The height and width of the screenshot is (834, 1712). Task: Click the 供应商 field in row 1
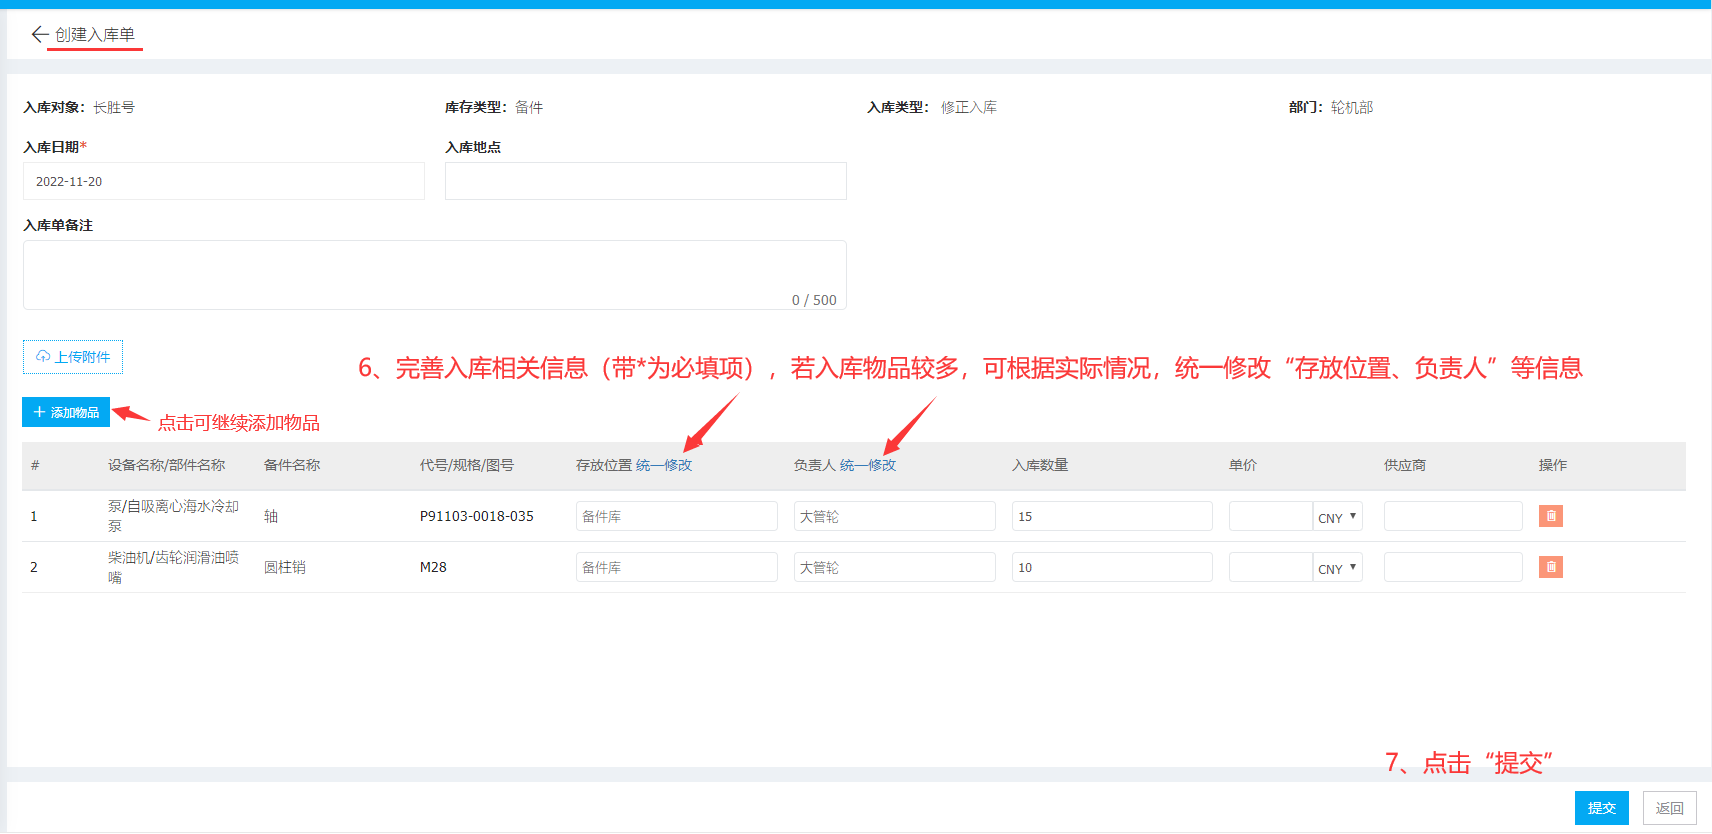pyautogui.click(x=1453, y=516)
